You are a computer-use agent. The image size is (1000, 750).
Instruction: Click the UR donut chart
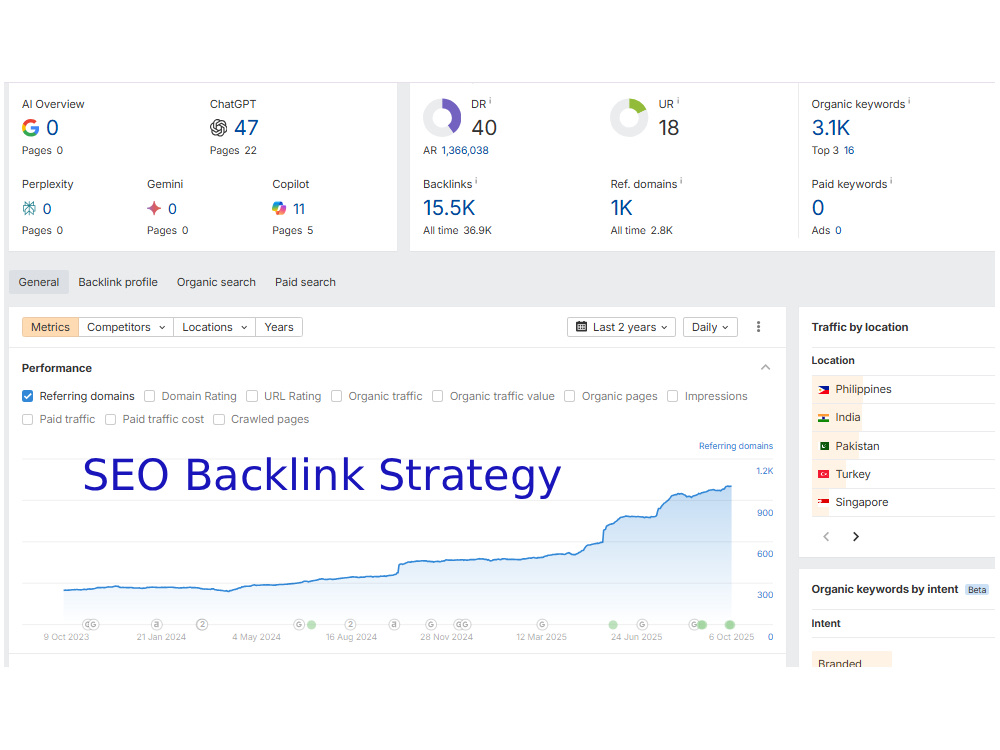629,118
